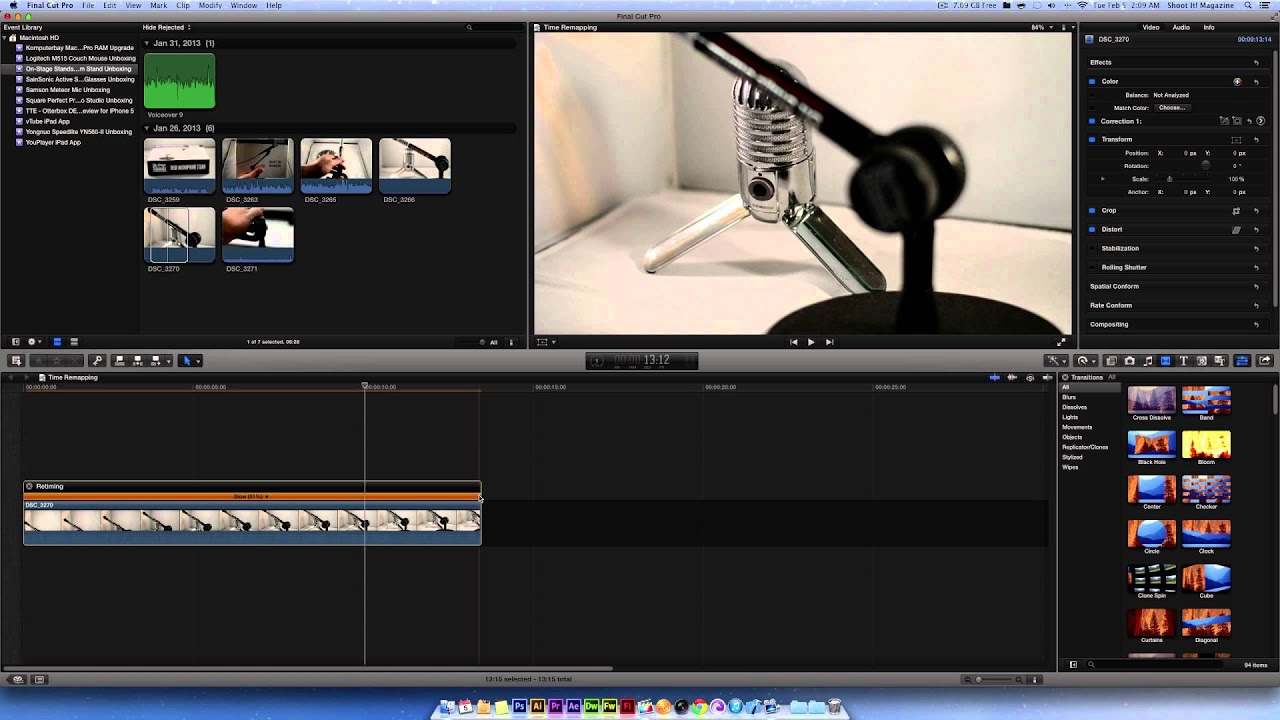Show the Effects browser
The height and width of the screenshot is (720, 1280).
coord(1111,361)
